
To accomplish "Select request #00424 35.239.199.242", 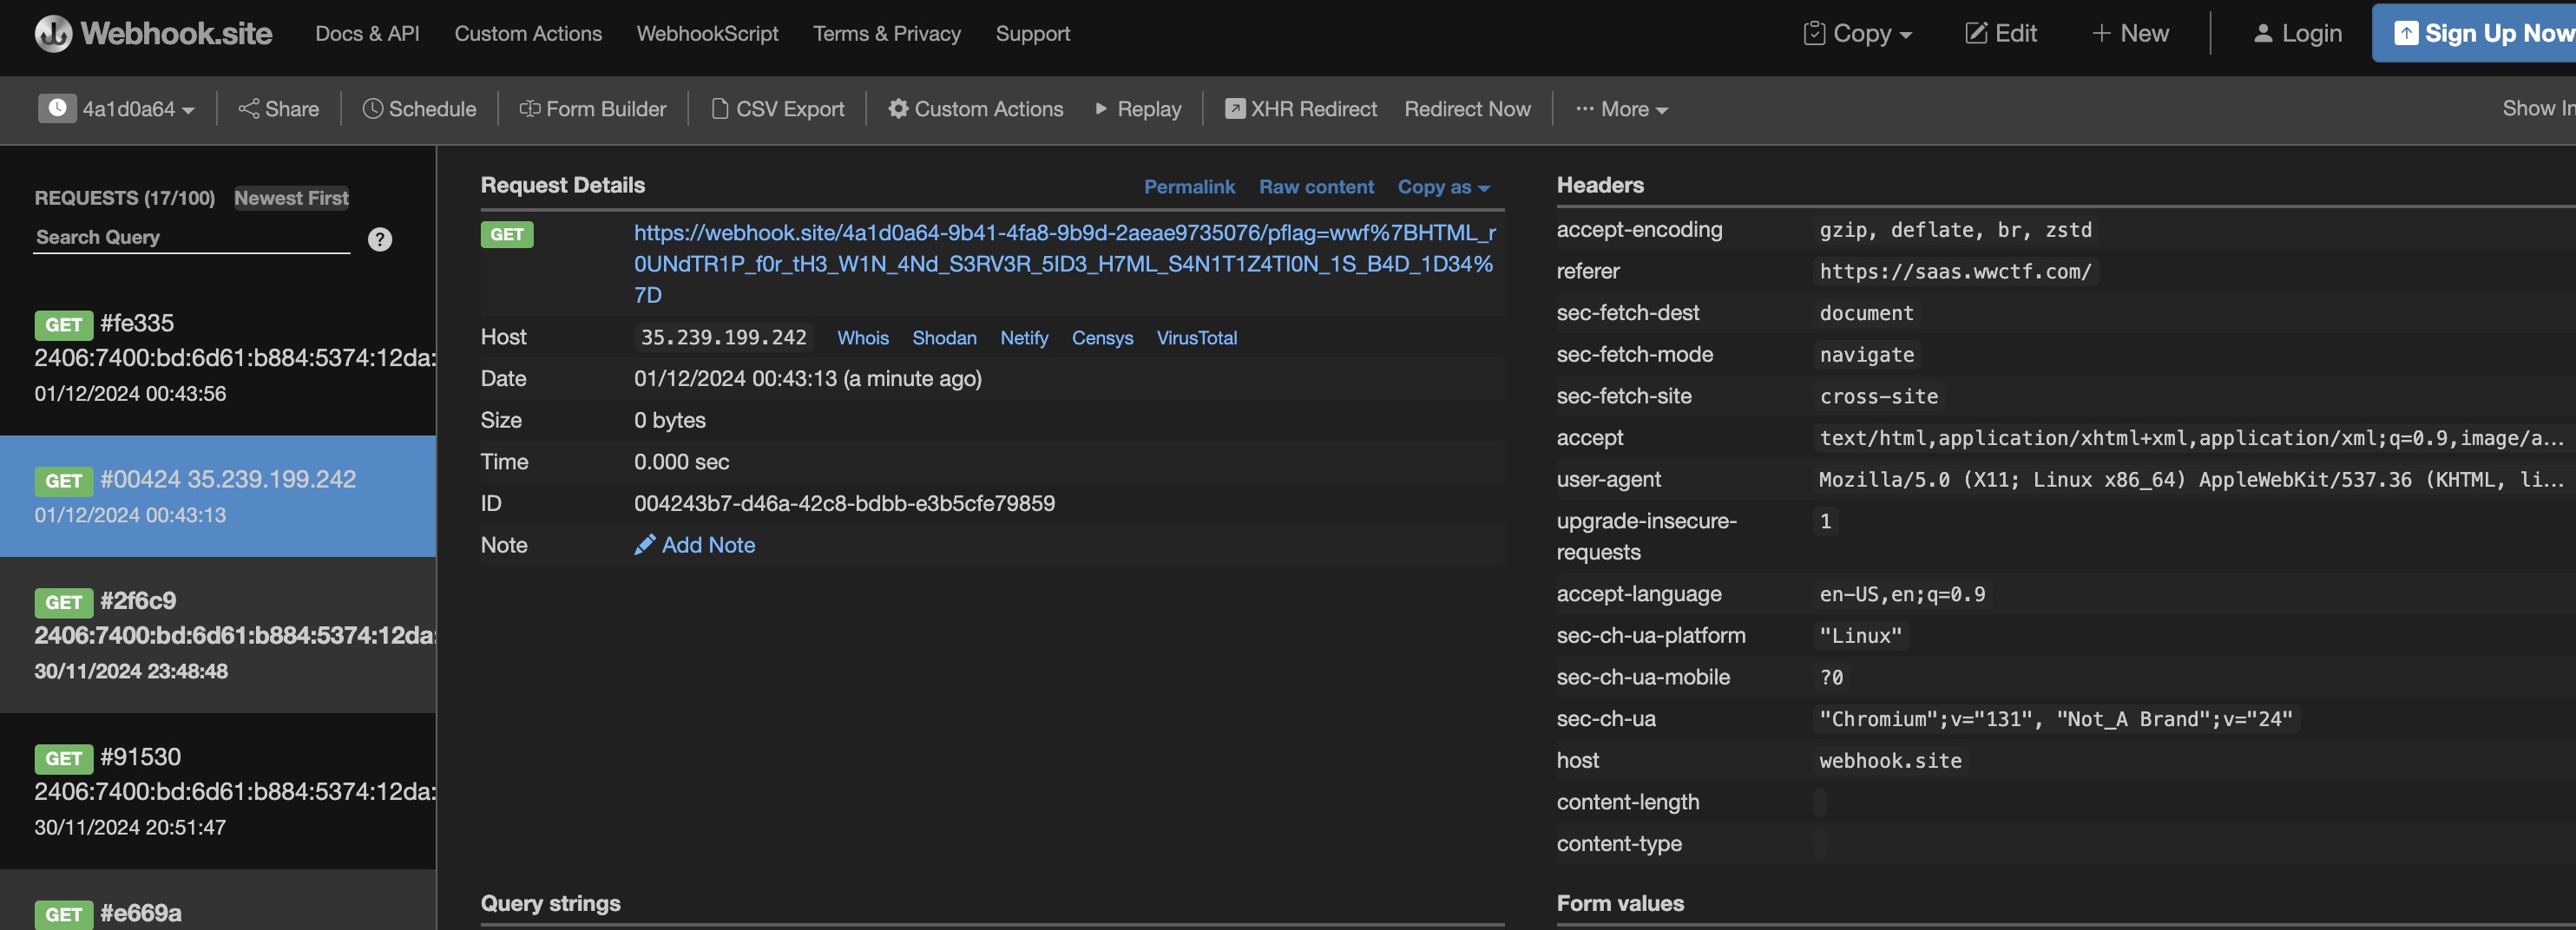I will [x=218, y=496].
